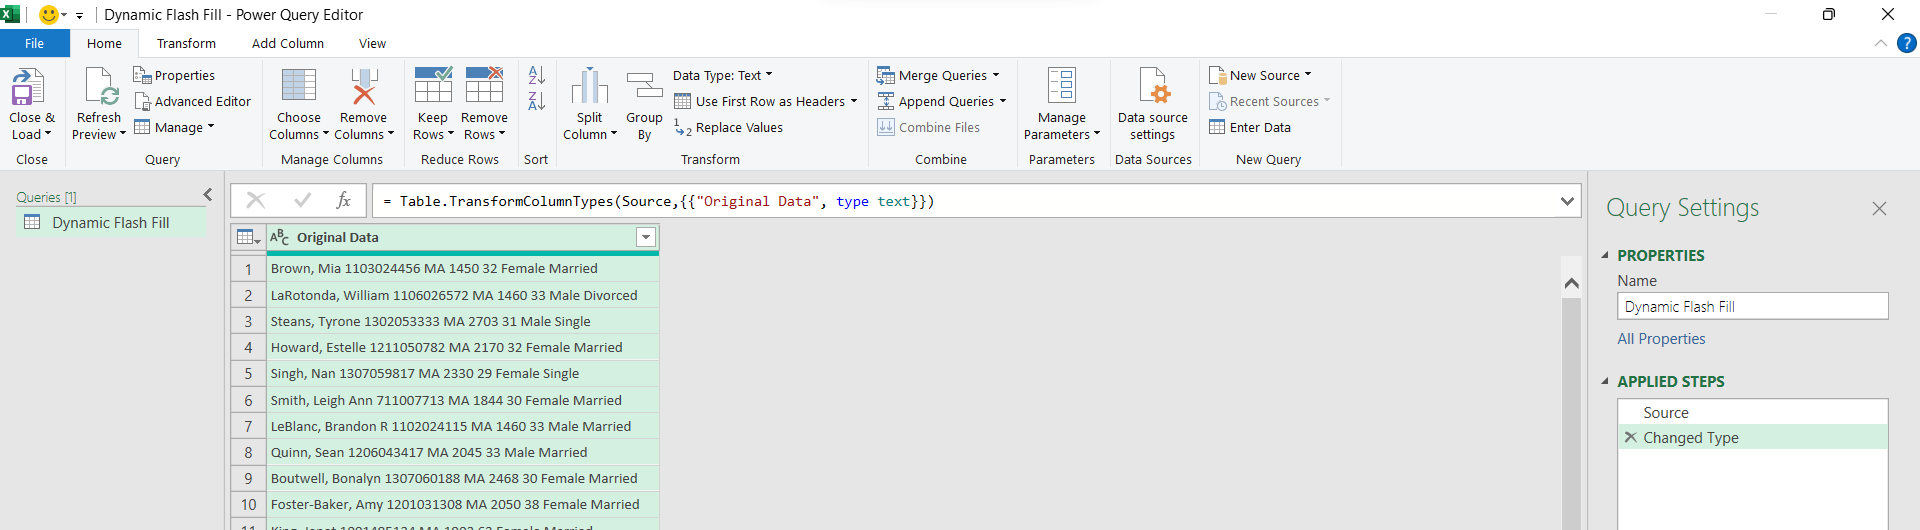Sort descending Z to A
The height and width of the screenshot is (530, 1920).
536,101
